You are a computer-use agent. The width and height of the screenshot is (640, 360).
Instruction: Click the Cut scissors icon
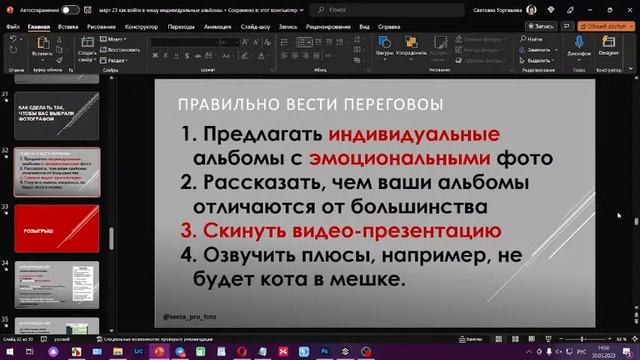pos(60,39)
